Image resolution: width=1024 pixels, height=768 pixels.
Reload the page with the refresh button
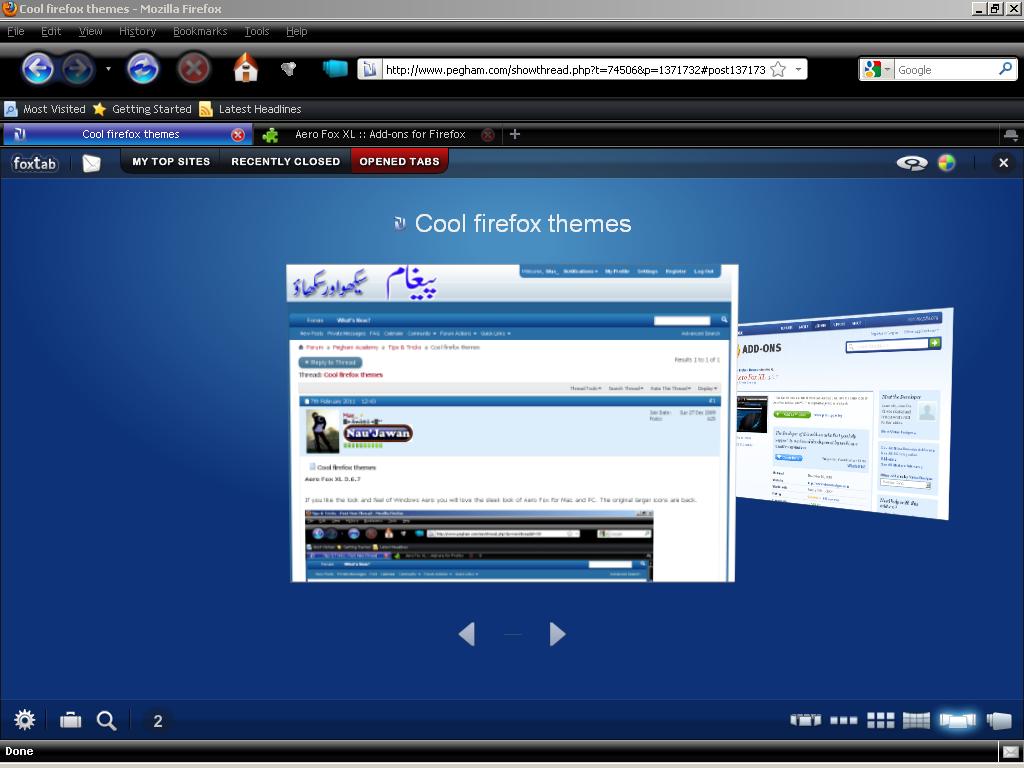[x=142, y=69]
